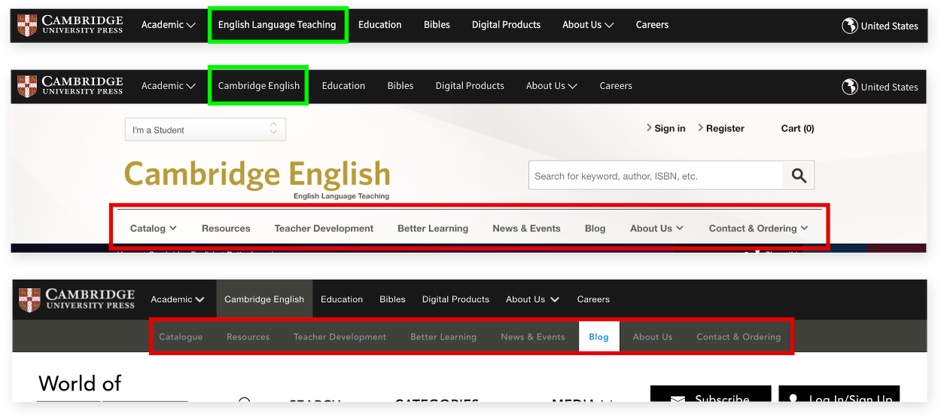The width and height of the screenshot is (941, 417).
Task: Open Resources in the Catalog navigation row
Action: pos(226,228)
